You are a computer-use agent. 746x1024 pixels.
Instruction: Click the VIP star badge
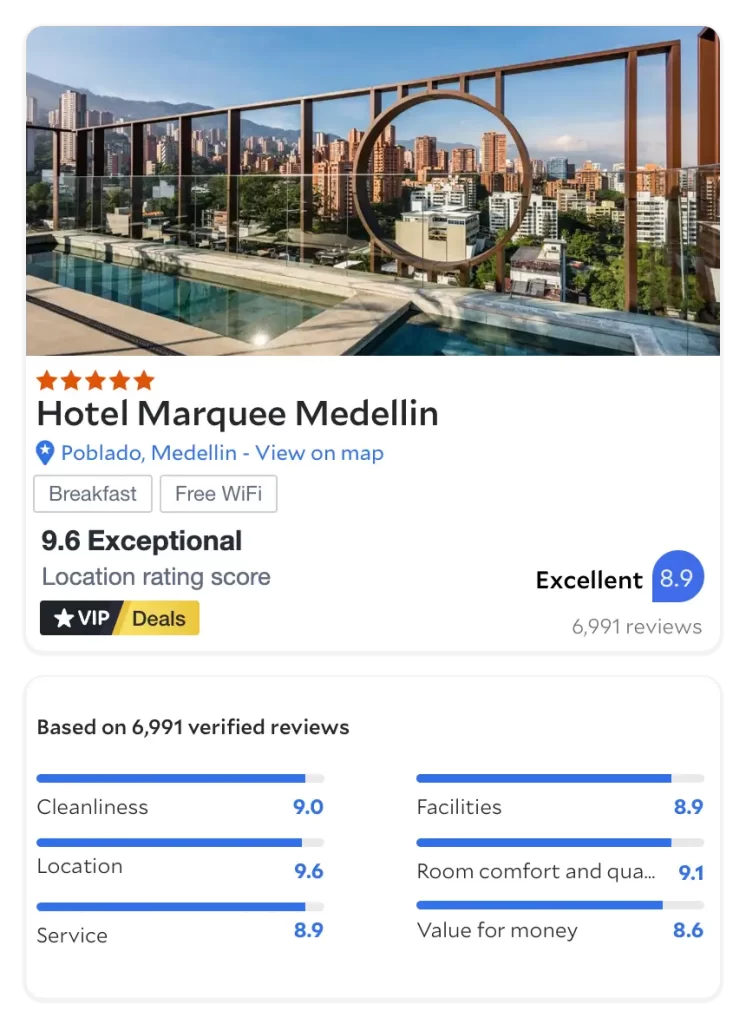coord(82,618)
